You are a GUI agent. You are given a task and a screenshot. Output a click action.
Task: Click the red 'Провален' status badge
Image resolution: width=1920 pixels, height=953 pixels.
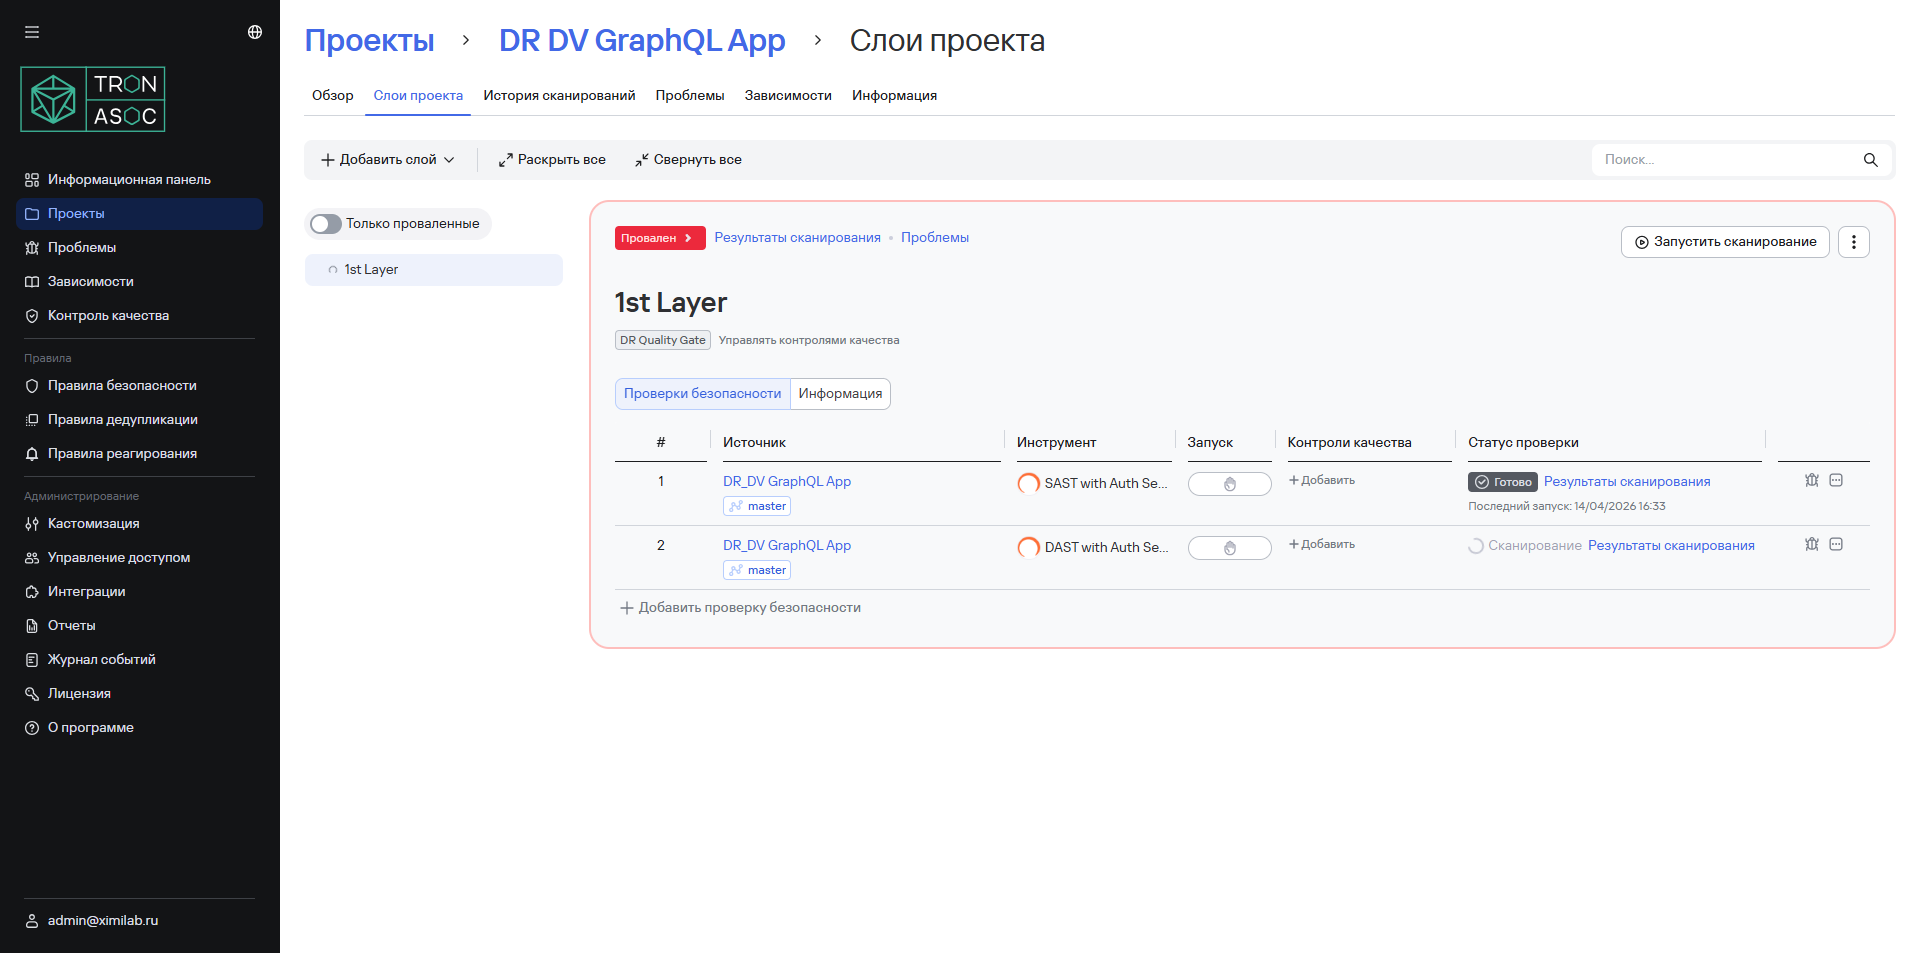pyautogui.click(x=659, y=238)
